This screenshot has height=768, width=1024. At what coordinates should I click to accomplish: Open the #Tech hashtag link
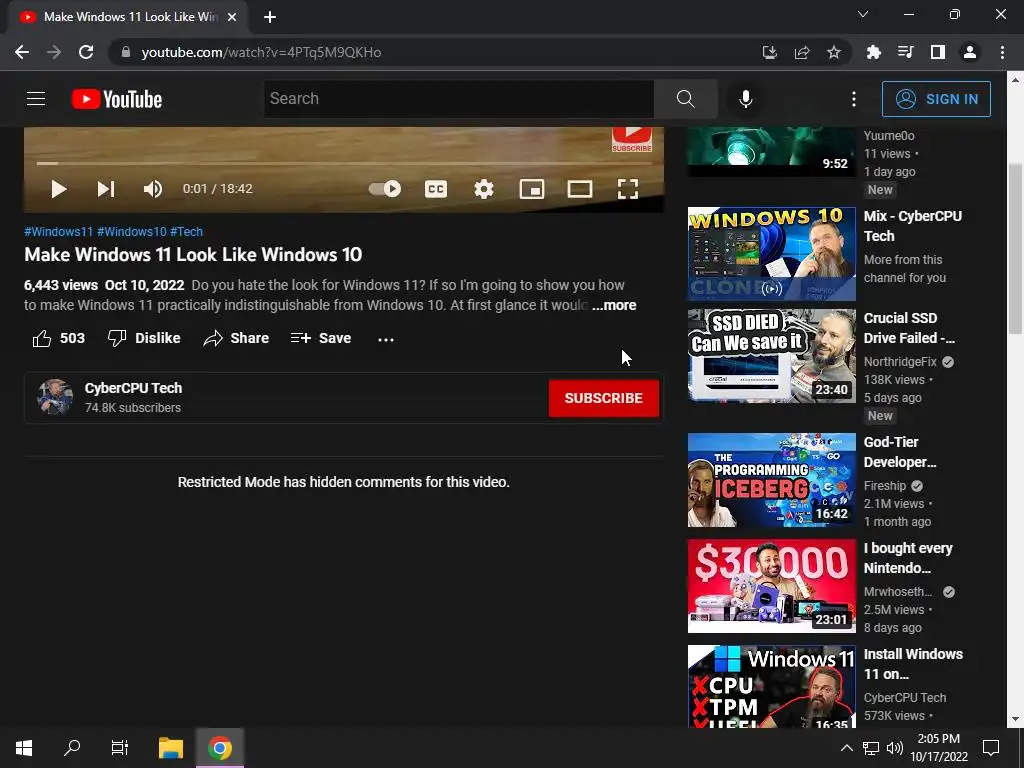187,232
